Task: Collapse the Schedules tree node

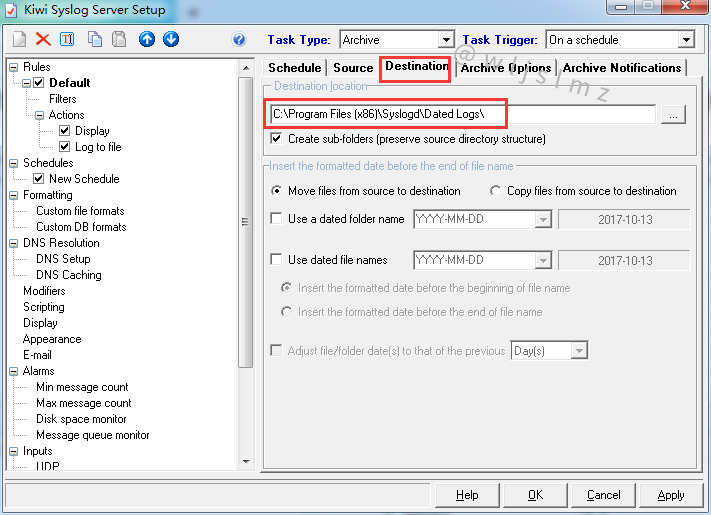Action: 14,163
